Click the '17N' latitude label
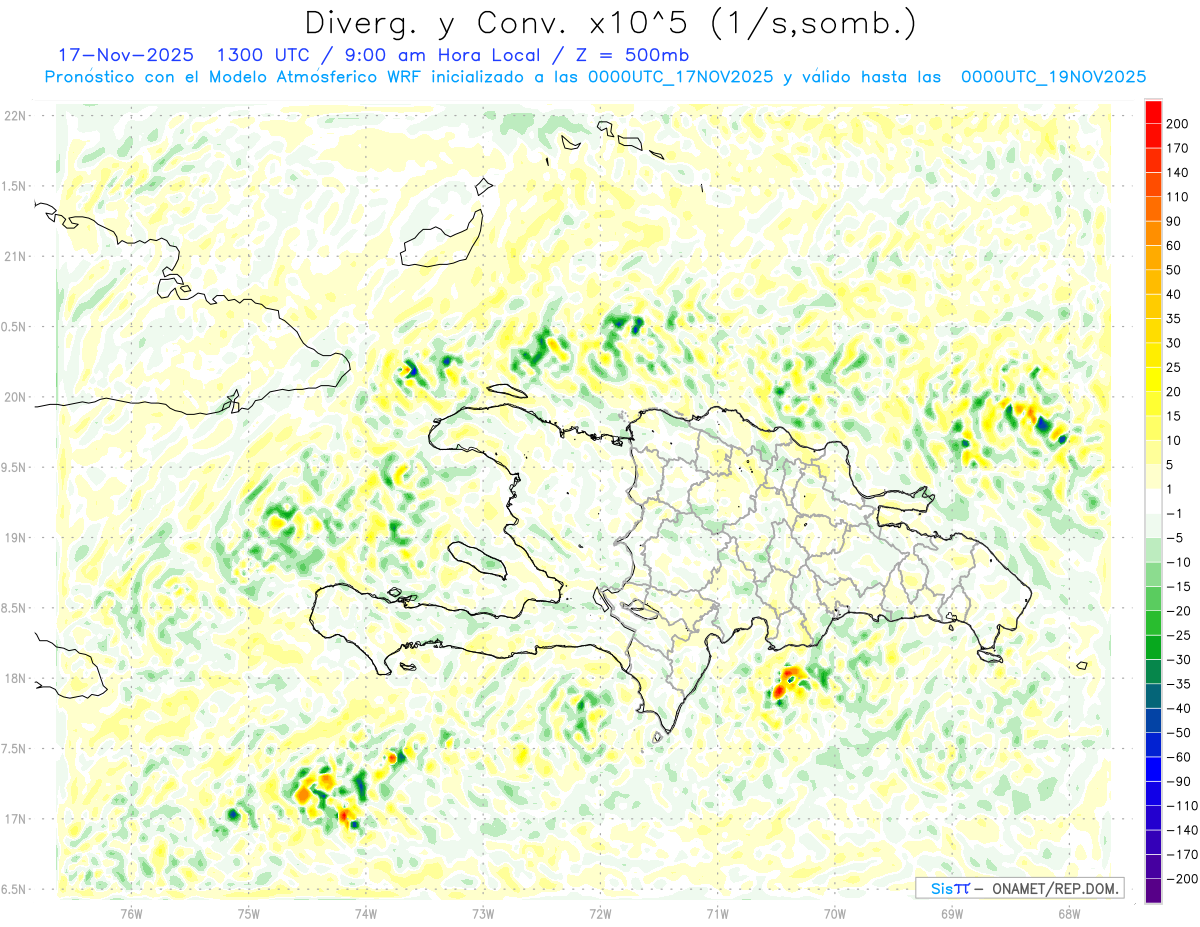The height and width of the screenshot is (927, 1200). (15, 820)
